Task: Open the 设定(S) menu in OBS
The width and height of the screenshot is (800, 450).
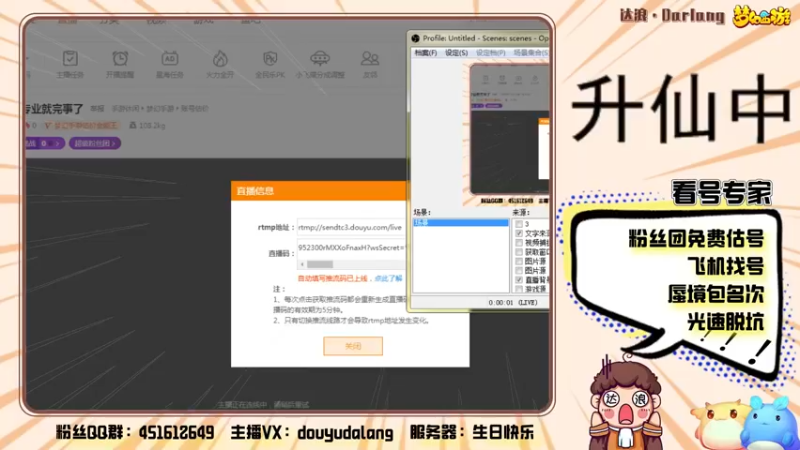Action: 456,53
